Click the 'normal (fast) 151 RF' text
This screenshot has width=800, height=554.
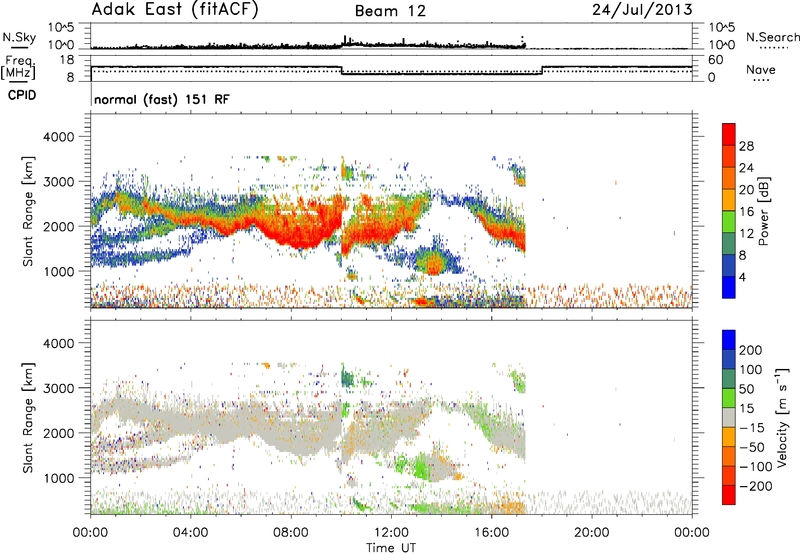[162, 99]
